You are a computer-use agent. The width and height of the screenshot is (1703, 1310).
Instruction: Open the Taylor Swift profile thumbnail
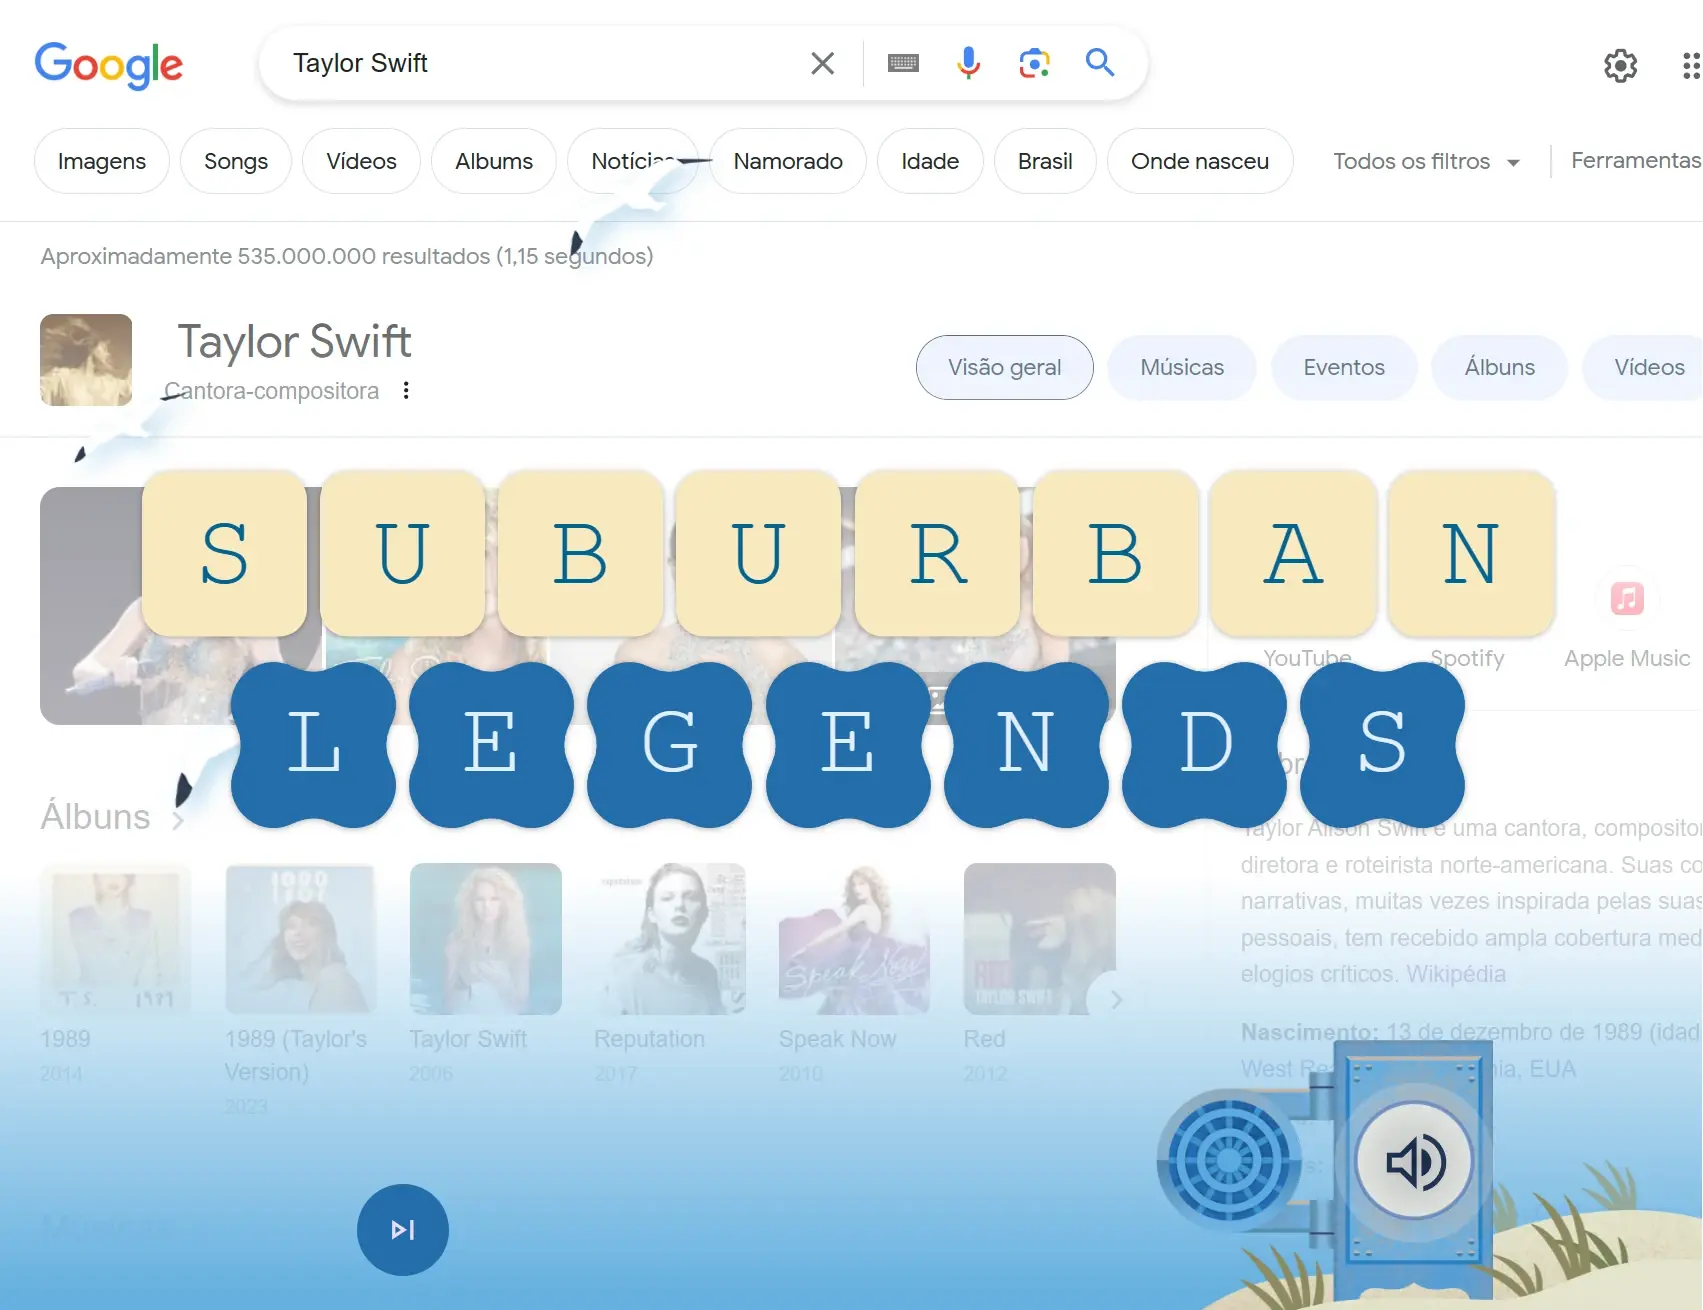[x=86, y=360]
